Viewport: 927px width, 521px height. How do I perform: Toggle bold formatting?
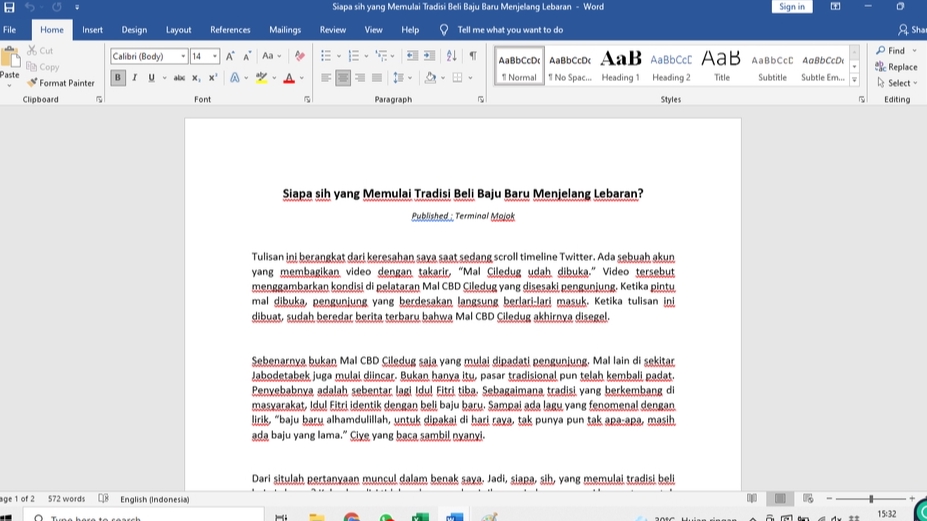[118, 77]
